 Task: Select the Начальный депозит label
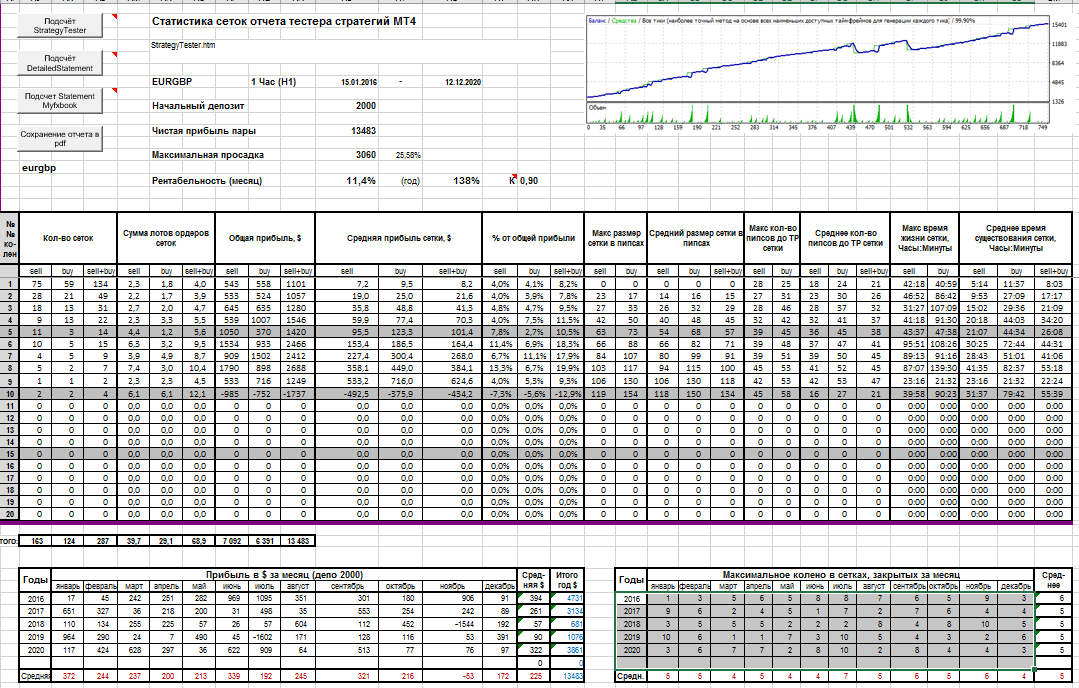point(198,106)
